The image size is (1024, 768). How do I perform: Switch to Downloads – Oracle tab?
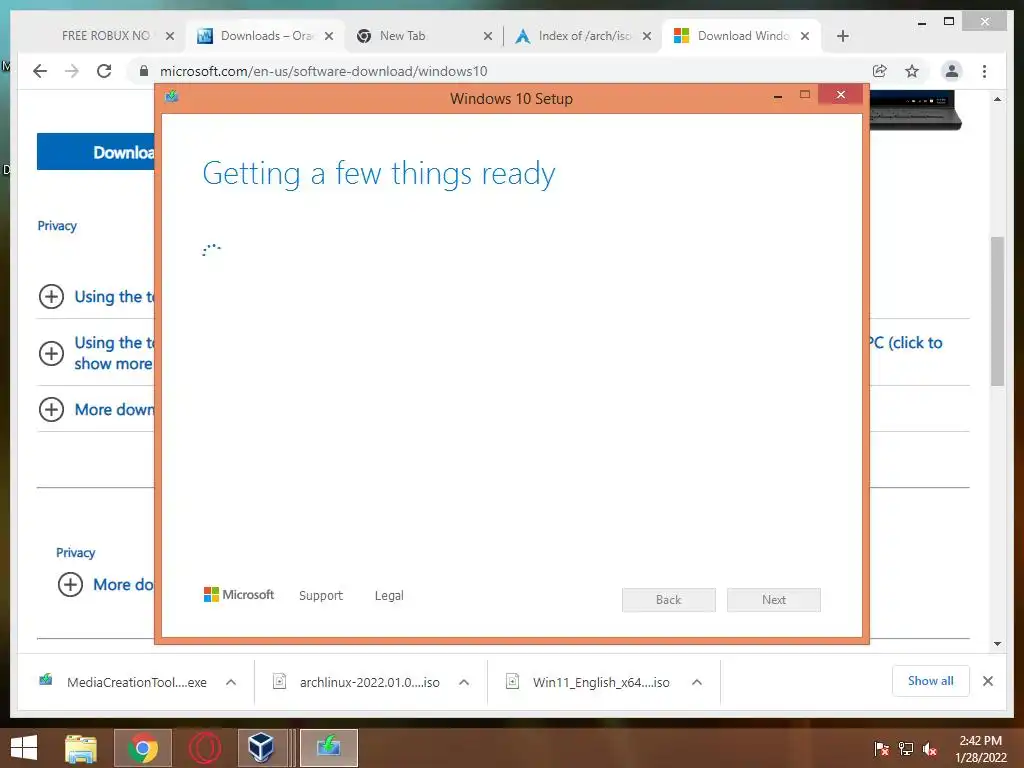(x=264, y=36)
